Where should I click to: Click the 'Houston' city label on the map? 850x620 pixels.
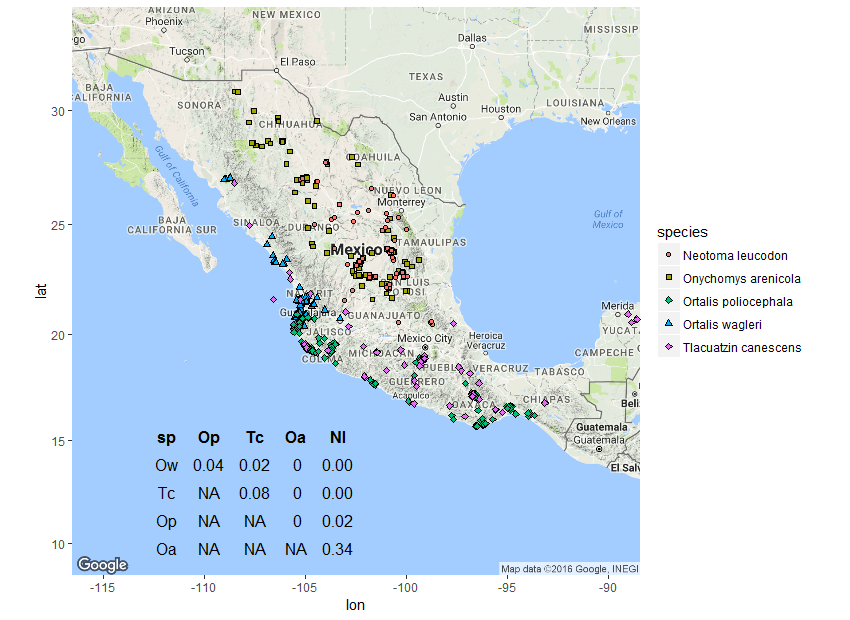click(501, 109)
